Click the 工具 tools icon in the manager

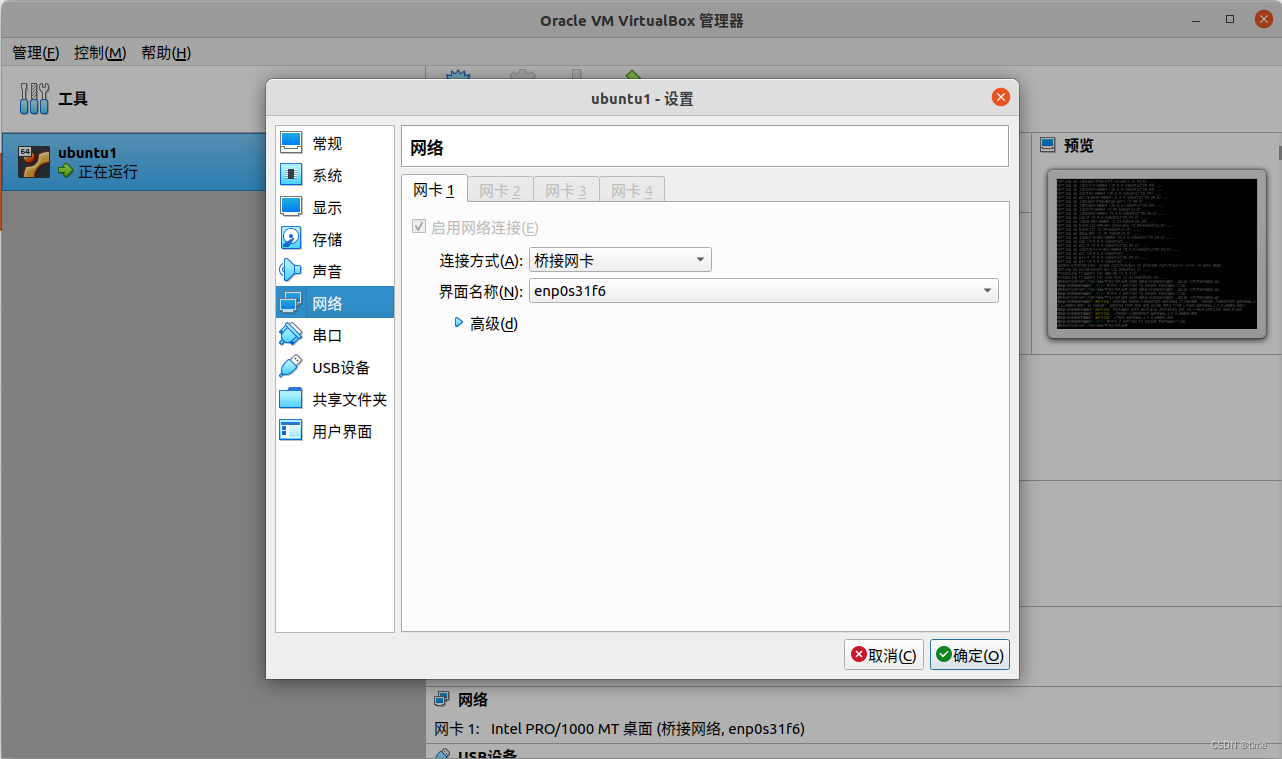[x=35, y=98]
